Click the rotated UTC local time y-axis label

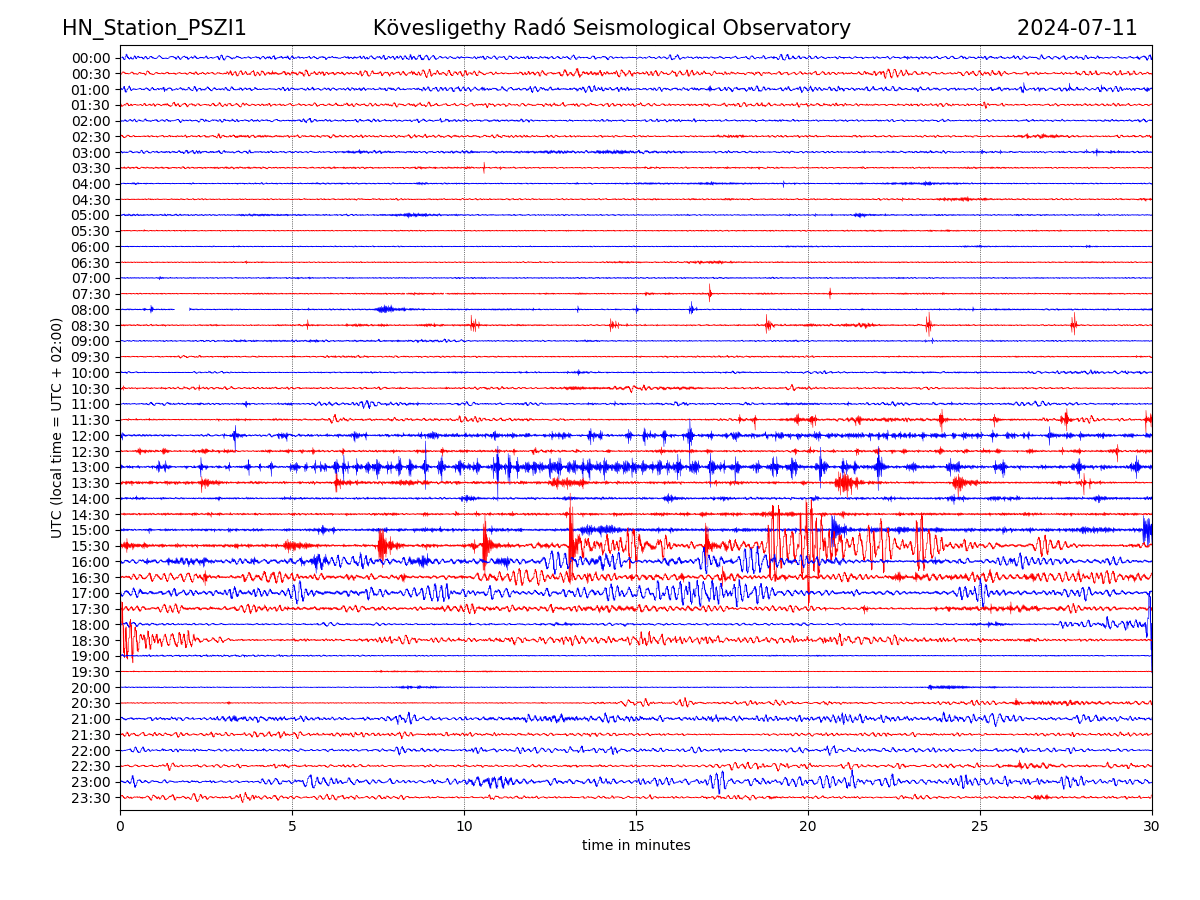point(58,427)
